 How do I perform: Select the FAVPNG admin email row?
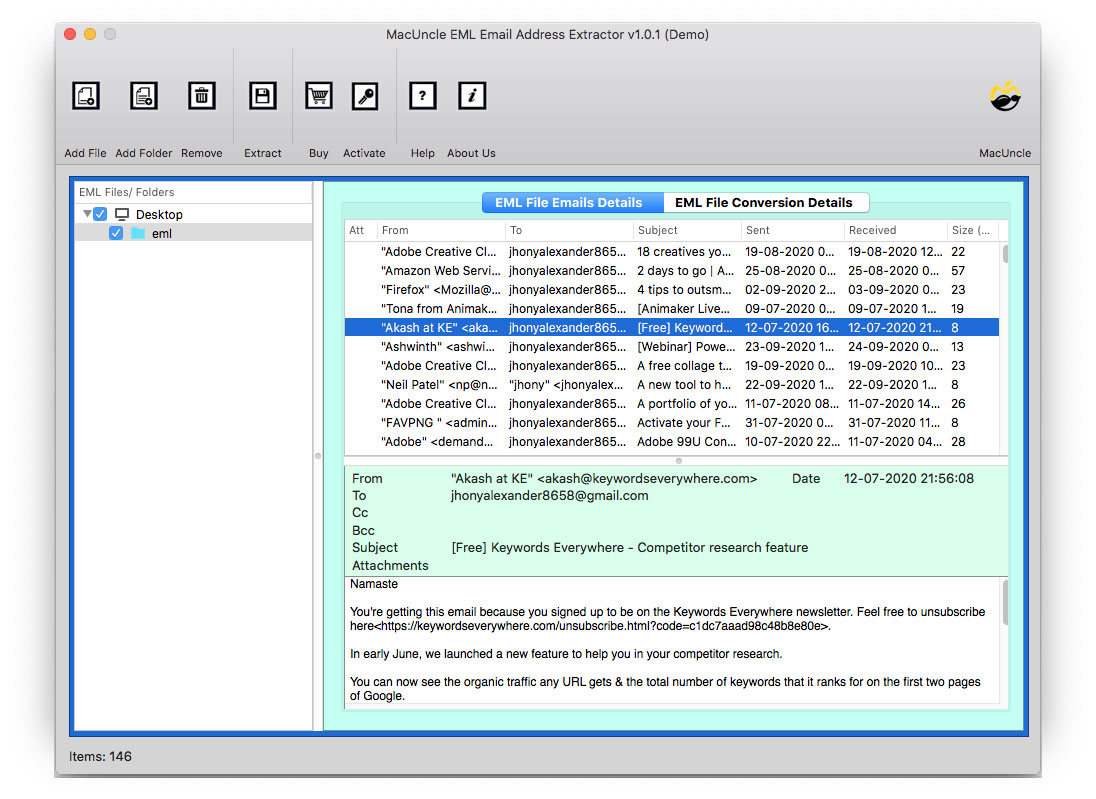[x=672, y=422]
